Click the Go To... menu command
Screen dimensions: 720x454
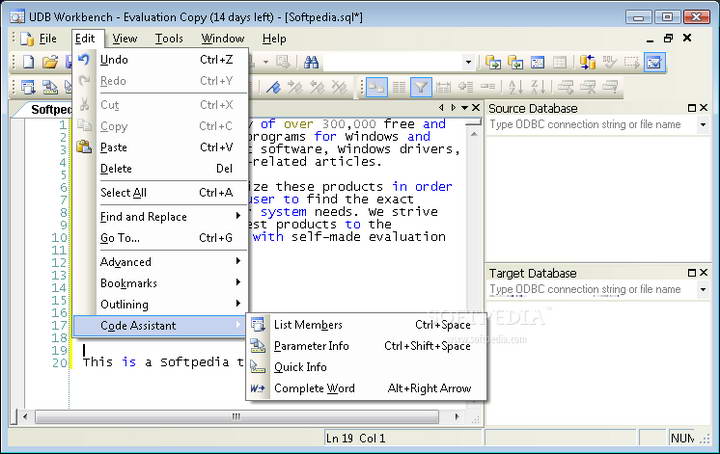coord(120,238)
